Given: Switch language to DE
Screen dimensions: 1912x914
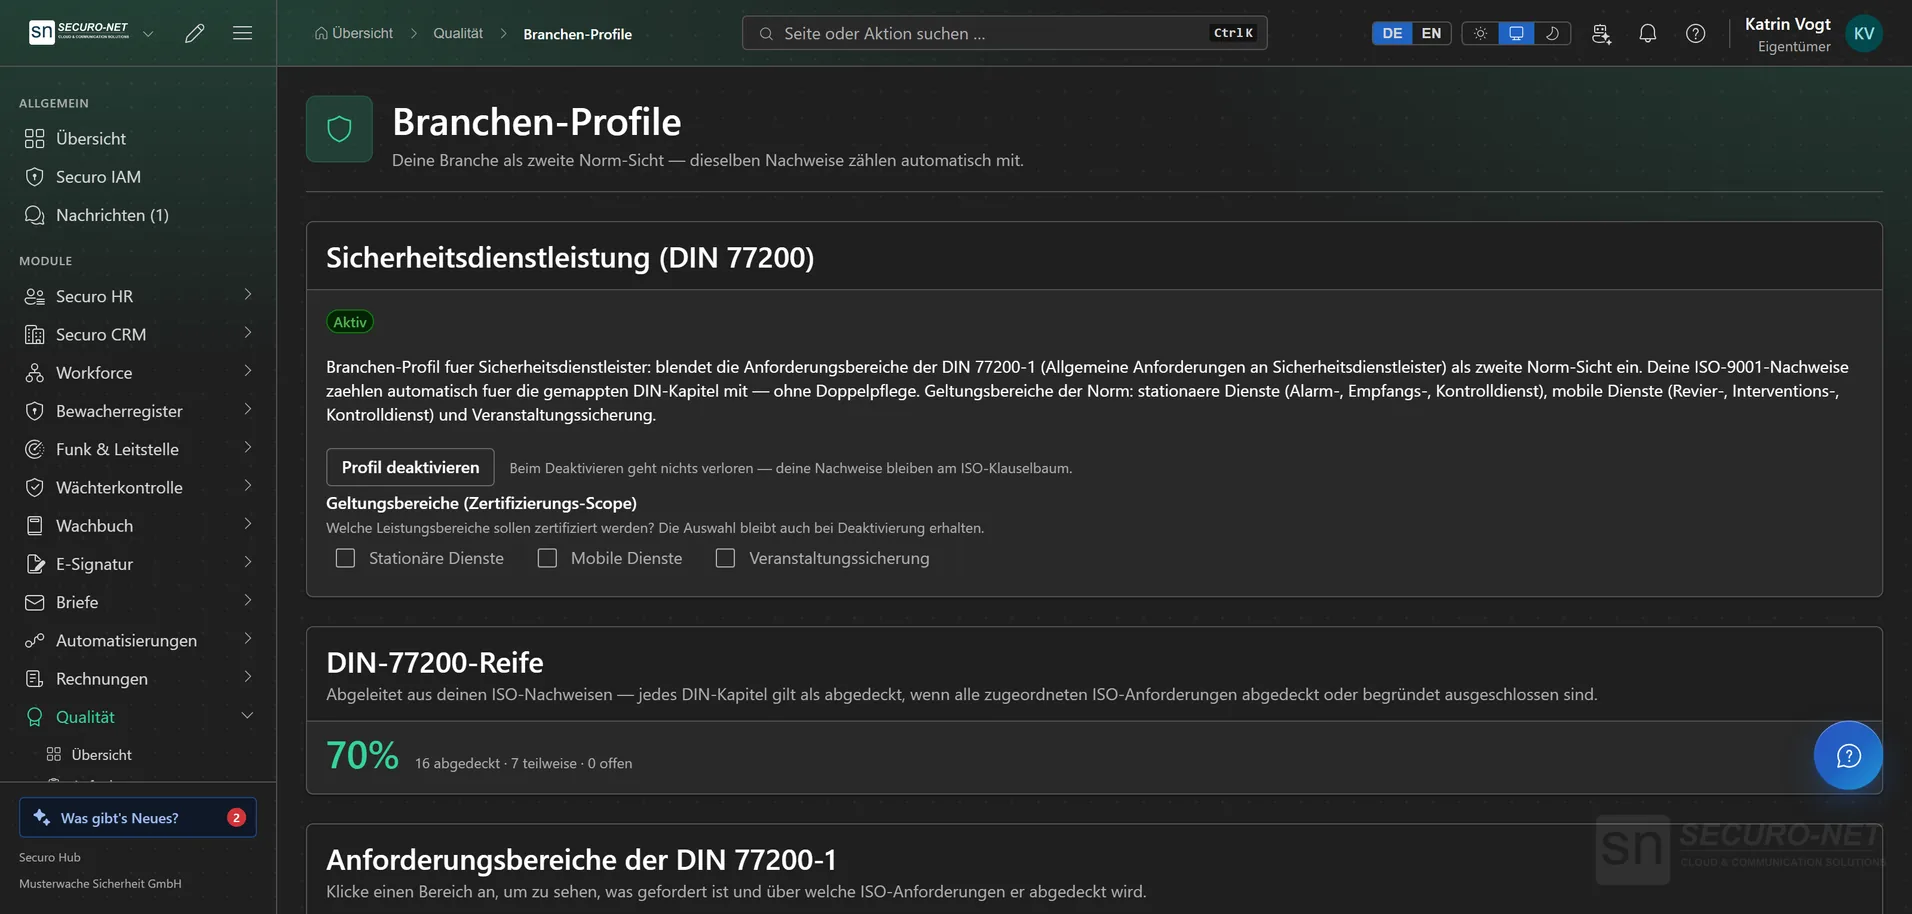Looking at the screenshot, I should pyautogui.click(x=1392, y=33).
